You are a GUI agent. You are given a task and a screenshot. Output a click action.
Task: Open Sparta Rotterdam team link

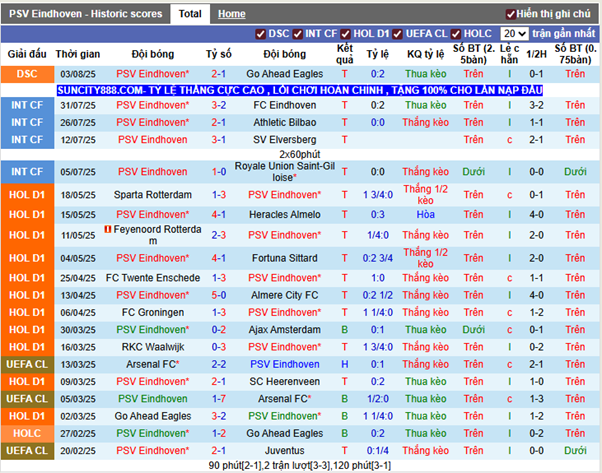[153, 195]
